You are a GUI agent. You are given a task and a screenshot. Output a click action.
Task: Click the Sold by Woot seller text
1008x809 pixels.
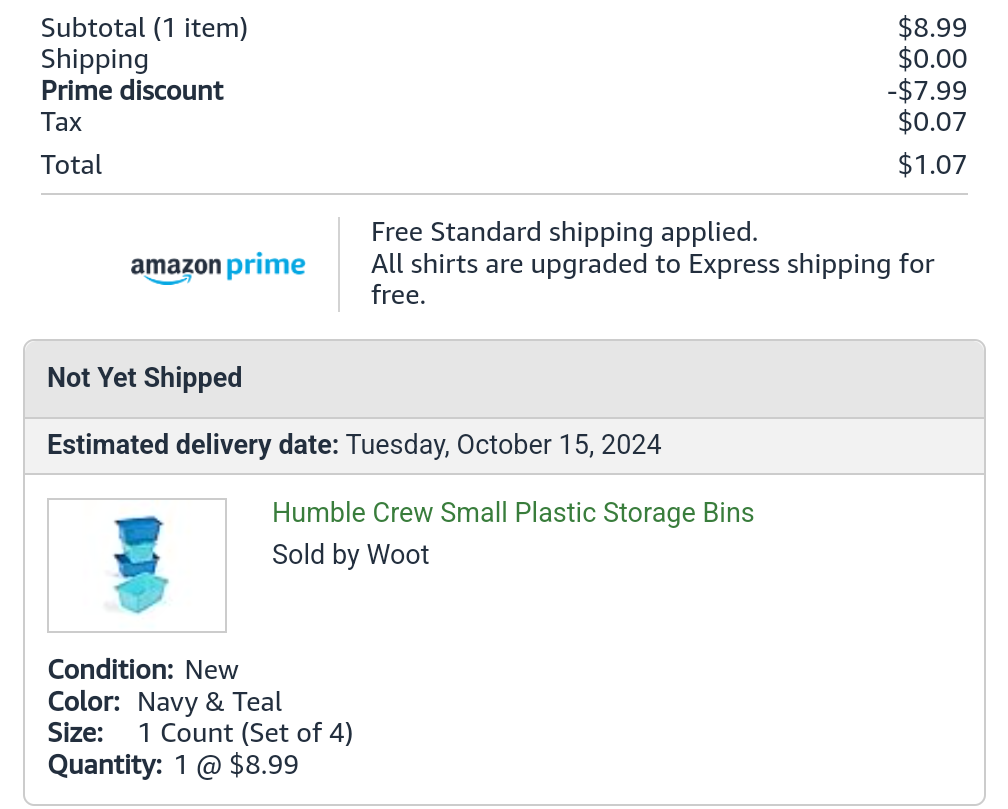(350, 555)
